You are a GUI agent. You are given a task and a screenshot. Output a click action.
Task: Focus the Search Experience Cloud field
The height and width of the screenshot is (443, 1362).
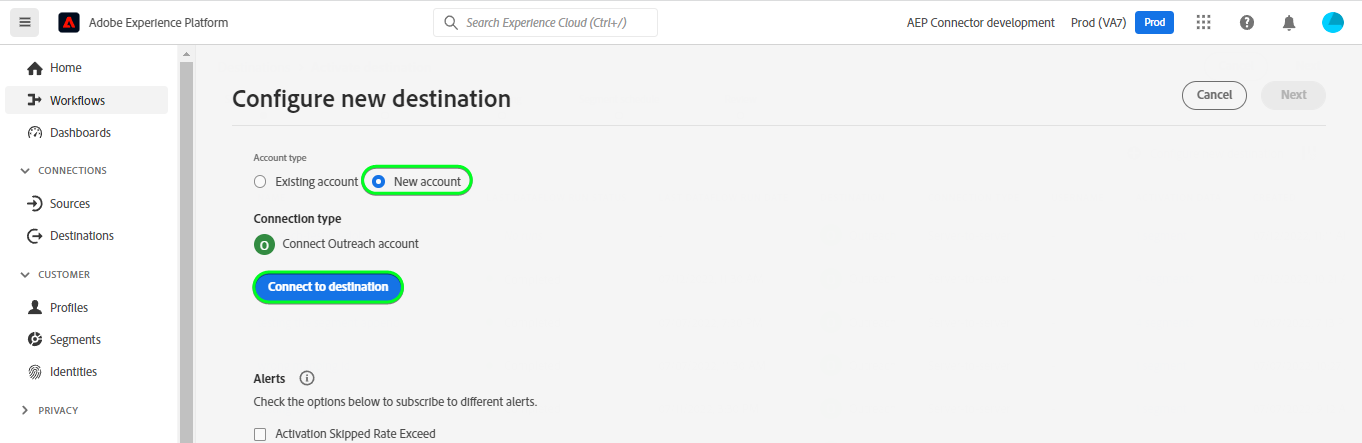pos(546,22)
